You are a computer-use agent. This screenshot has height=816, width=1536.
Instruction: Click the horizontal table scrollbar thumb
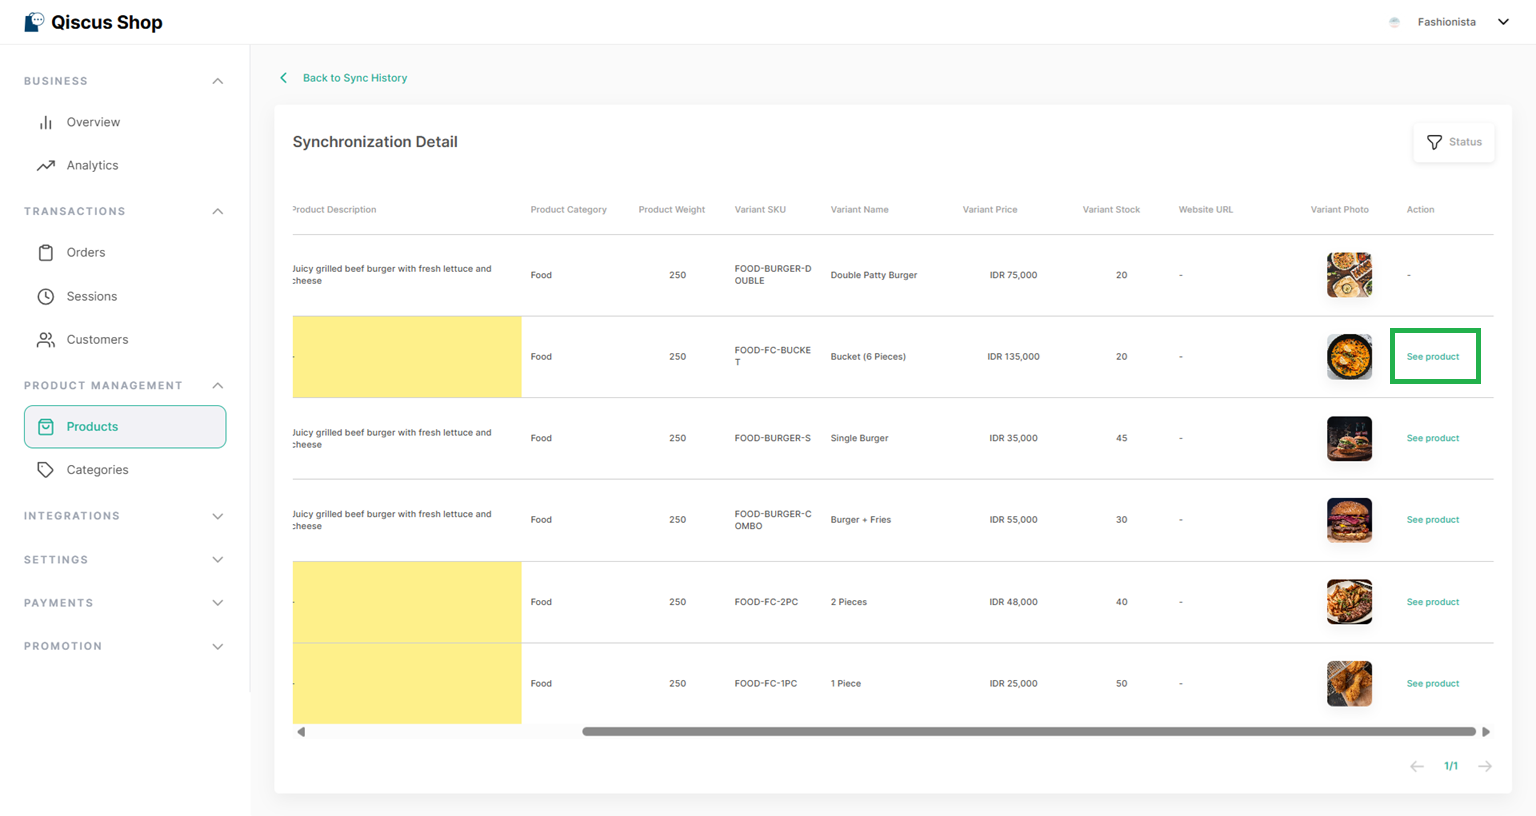click(x=1029, y=732)
